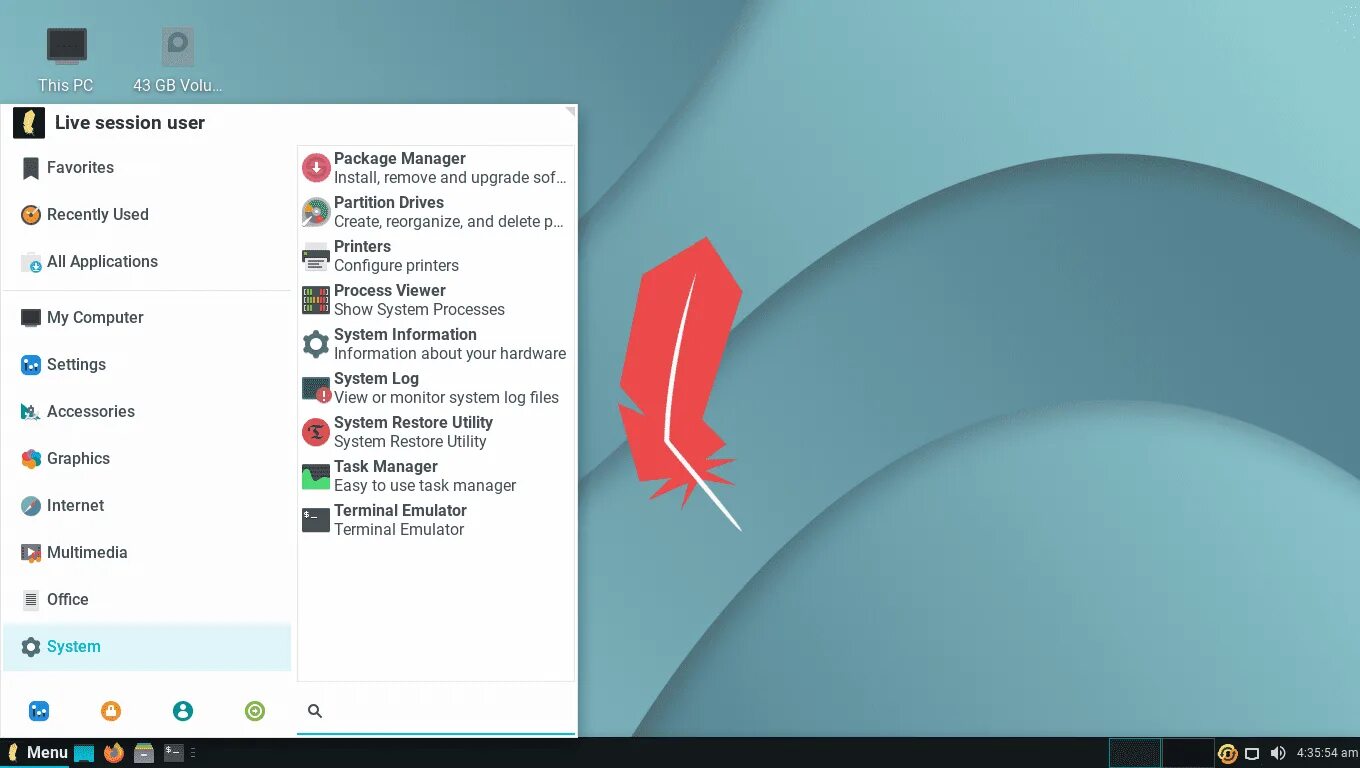Open terminal from the taskbar launcher
The image size is (1360, 768).
tap(174, 753)
